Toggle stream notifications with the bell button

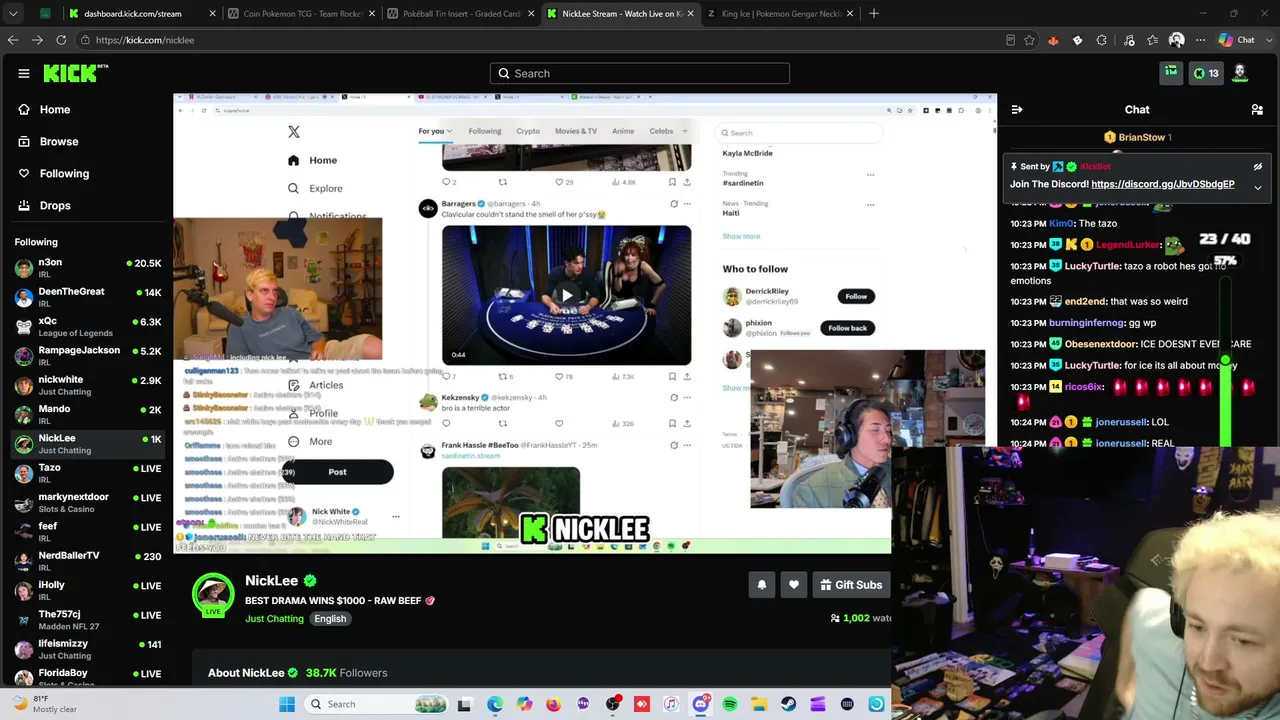pyautogui.click(x=762, y=585)
